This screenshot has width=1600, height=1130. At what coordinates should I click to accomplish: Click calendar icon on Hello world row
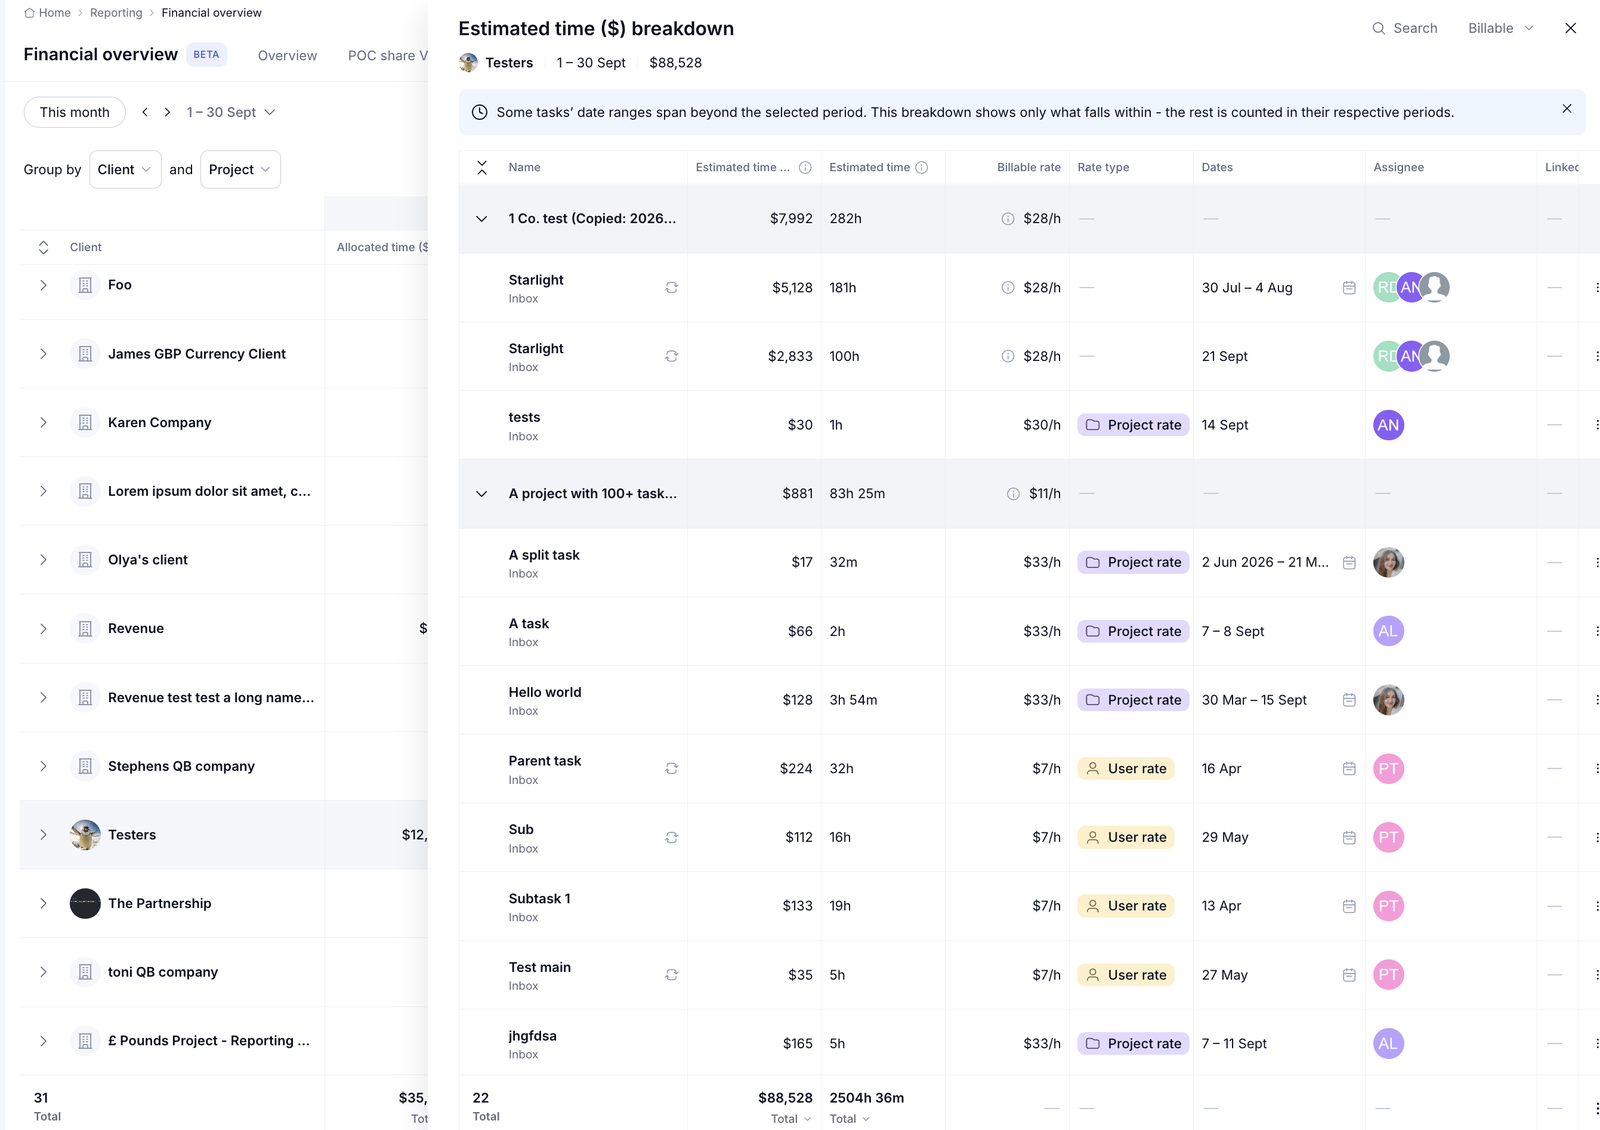click(1349, 700)
